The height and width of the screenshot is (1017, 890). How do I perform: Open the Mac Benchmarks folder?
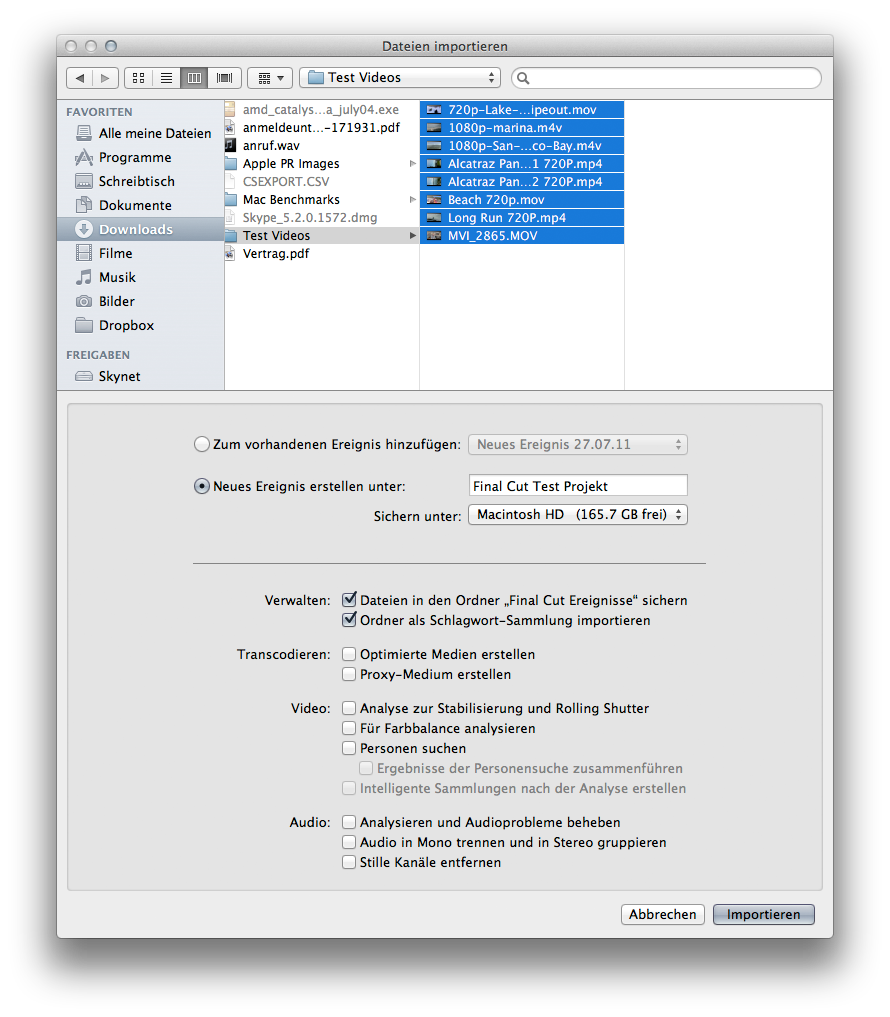(x=321, y=200)
